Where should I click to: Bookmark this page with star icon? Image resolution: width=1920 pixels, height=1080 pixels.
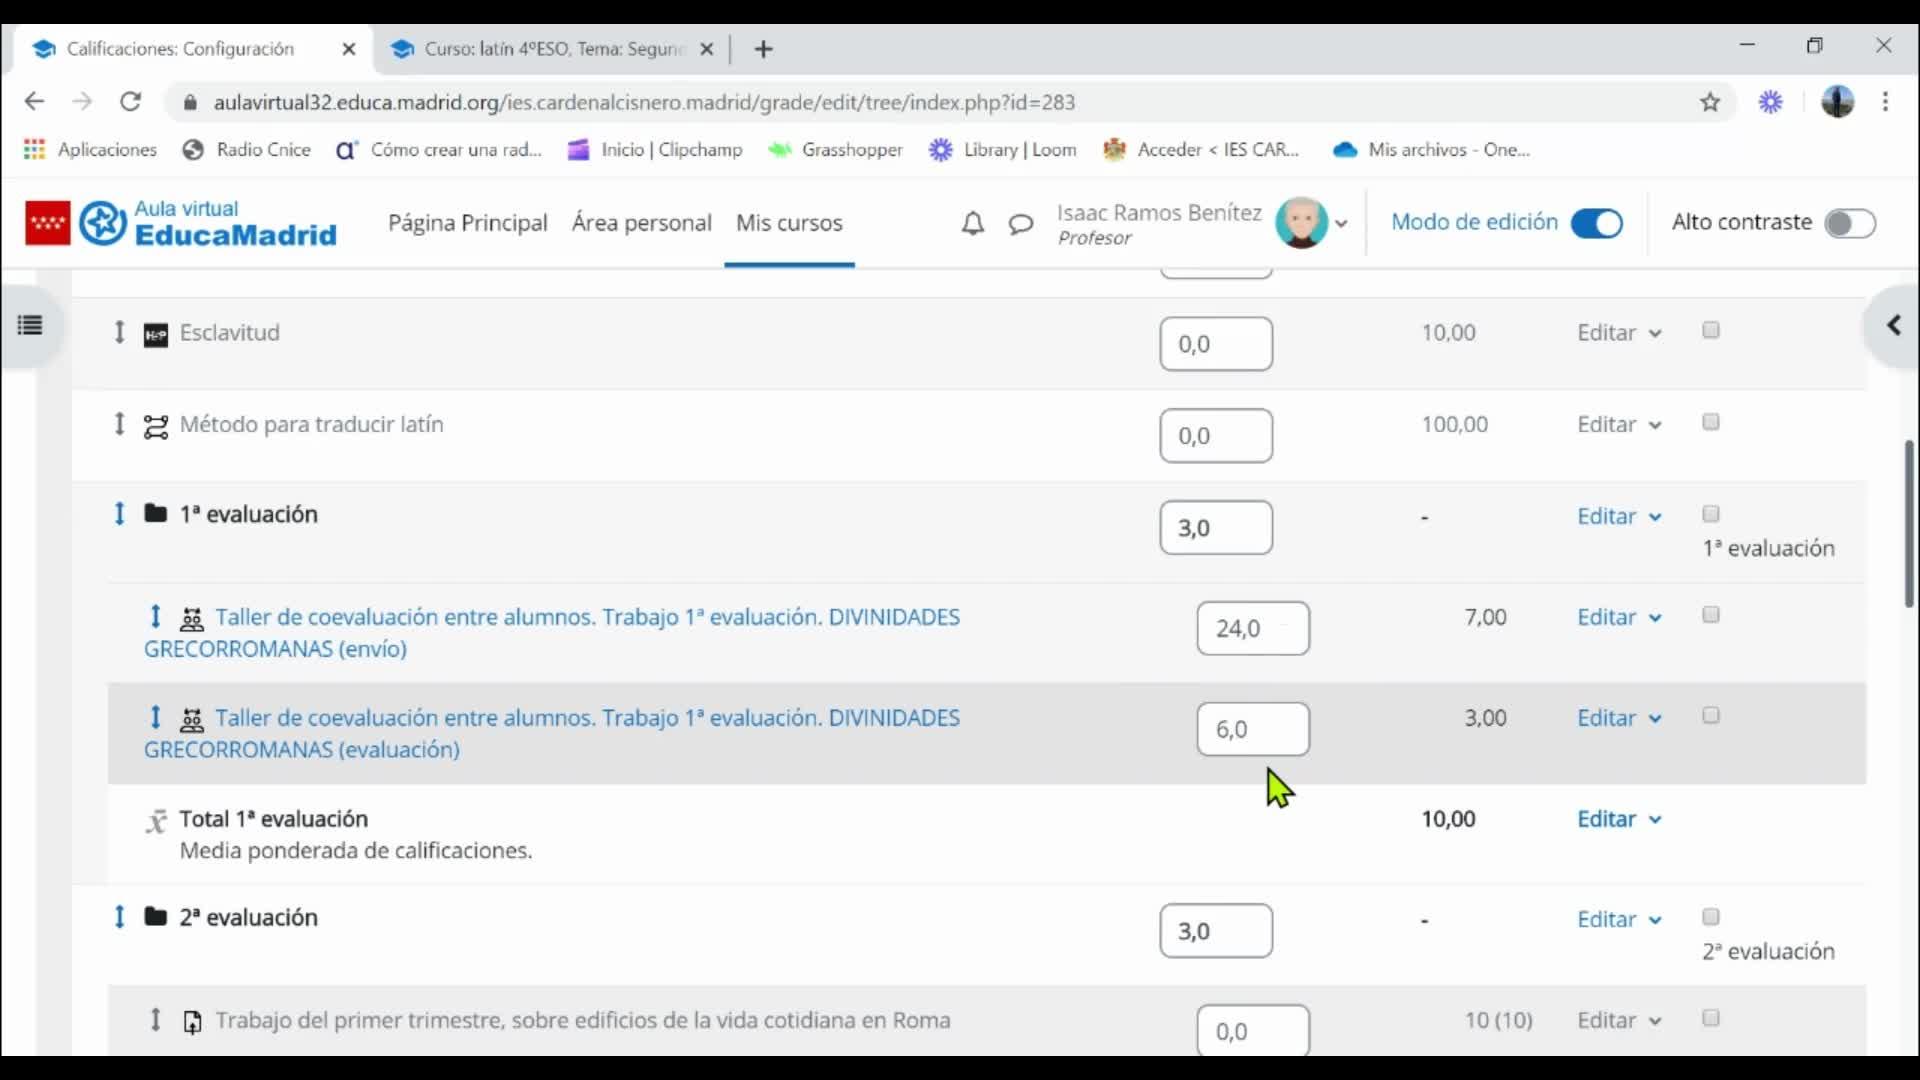(1710, 102)
